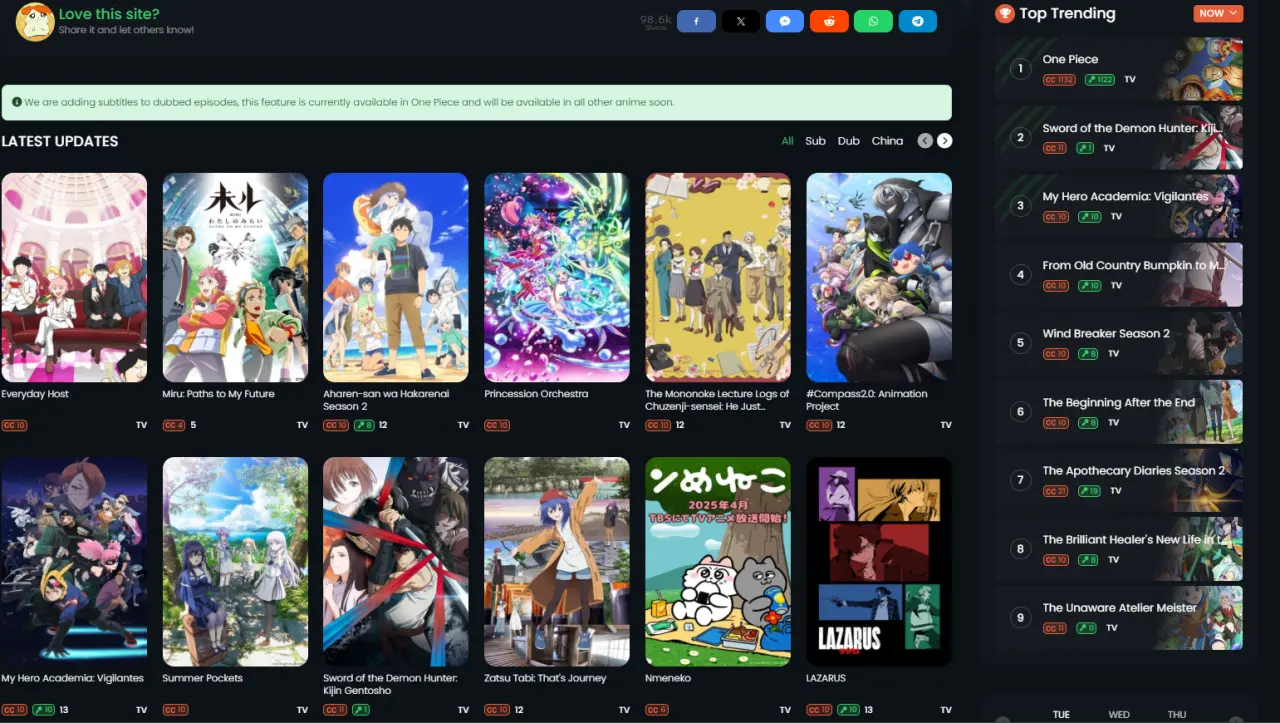Image resolution: width=1280 pixels, height=723 pixels.
Task: Share the site via Telegram
Action: (917, 21)
